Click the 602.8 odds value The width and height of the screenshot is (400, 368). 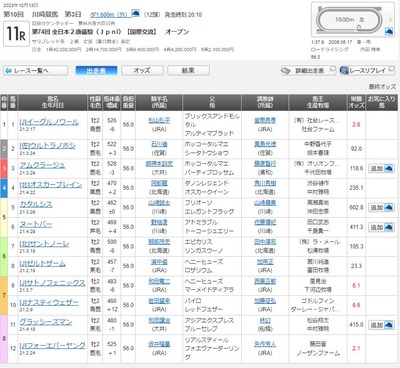coord(356,207)
